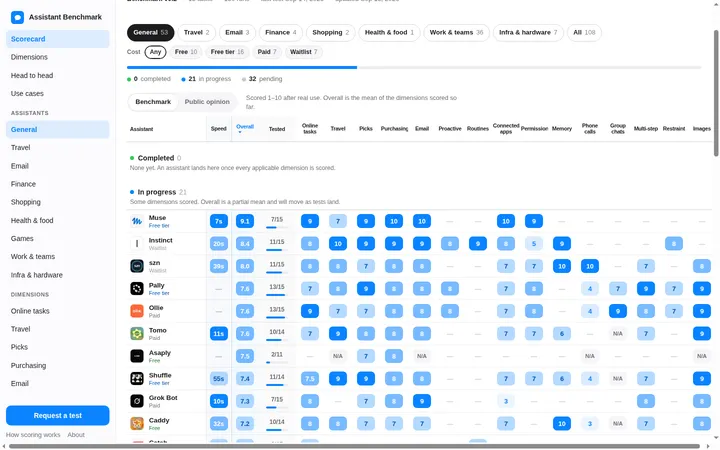Click Shuffle online tasks score 7.5
This screenshot has width=720, height=450.
pyautogui.click(x=310, y=379)
